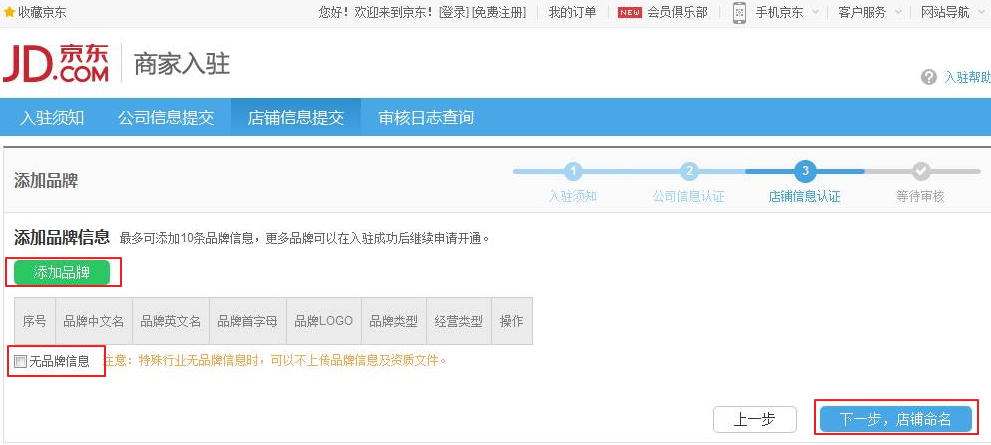Click the 下一步，店铺命名 button
The width and height of the screenshot is (991, 445).
pos(896,419)
